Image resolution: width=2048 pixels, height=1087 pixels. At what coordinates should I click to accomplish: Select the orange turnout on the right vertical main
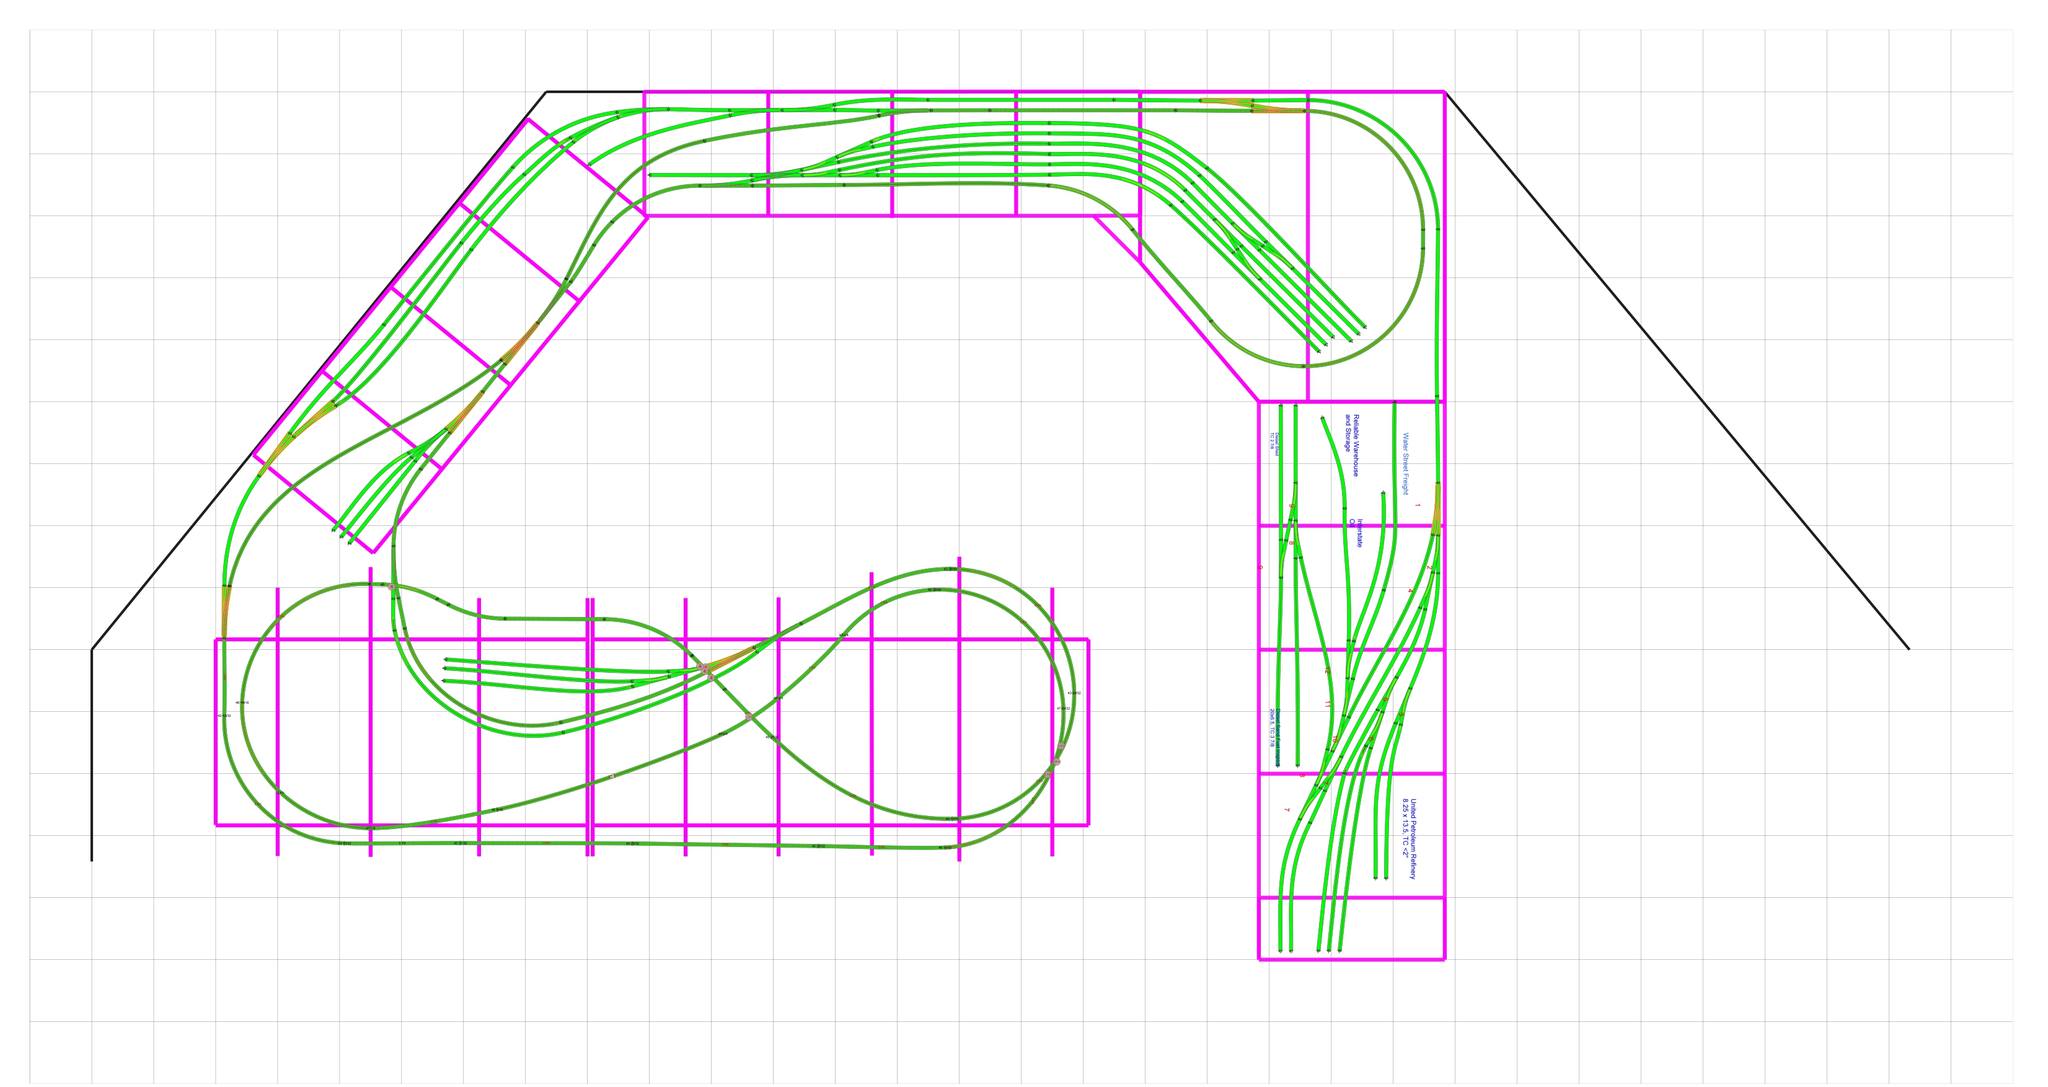click(x=1437, y=508)
